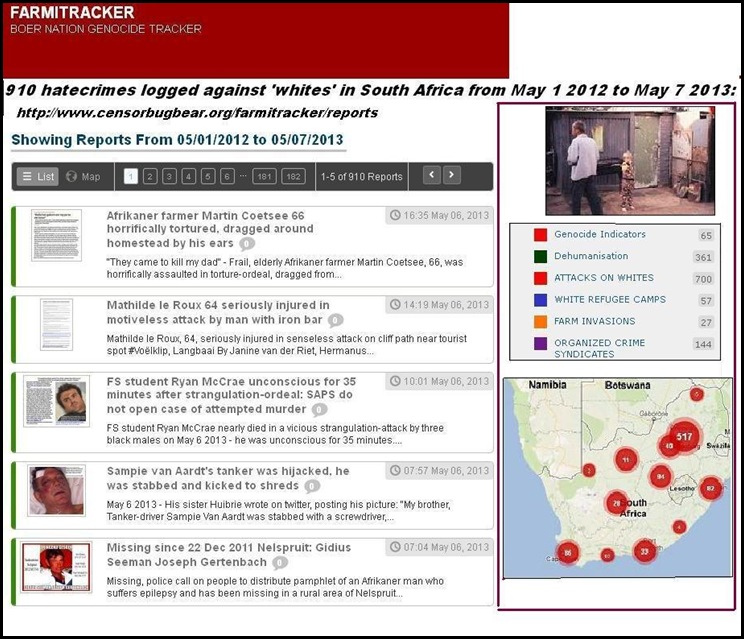Click comment bubble on Martin Coetsee report
The height and width of the screenshot is (639, 744).
point(247,244)
